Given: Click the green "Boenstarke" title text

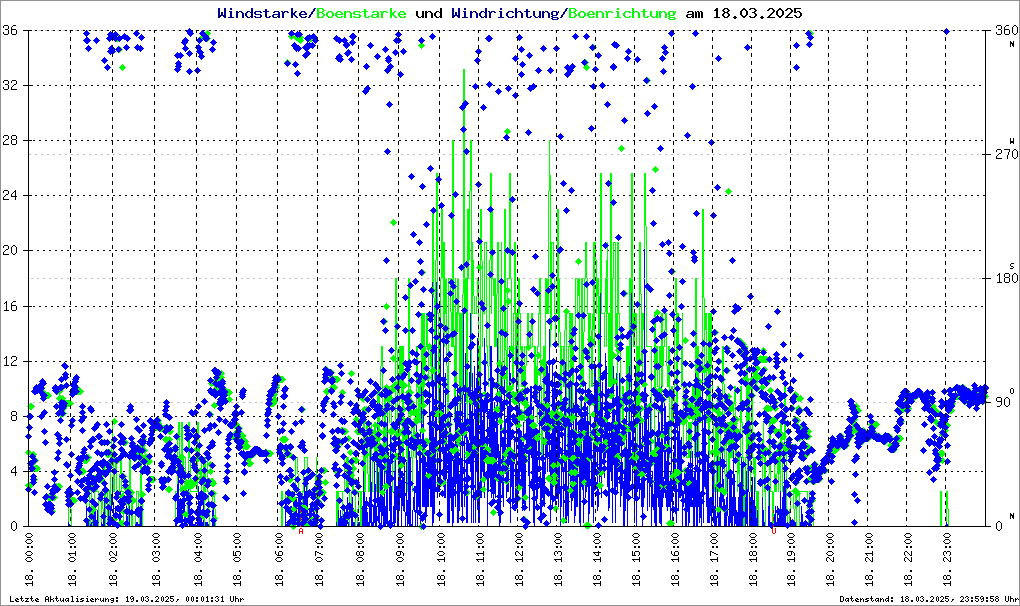Looking at the screenshot, I should pos(361,14).
